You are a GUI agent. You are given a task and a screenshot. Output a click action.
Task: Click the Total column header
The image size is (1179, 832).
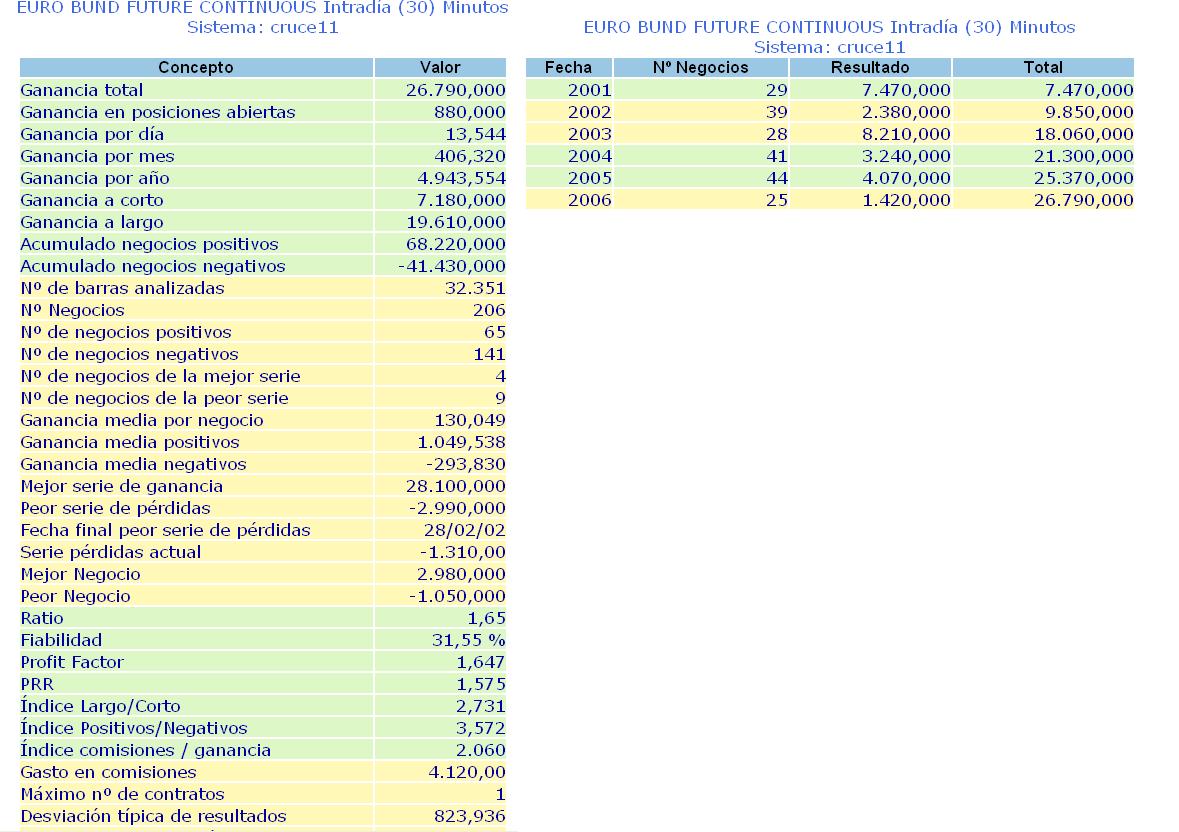1043,68
